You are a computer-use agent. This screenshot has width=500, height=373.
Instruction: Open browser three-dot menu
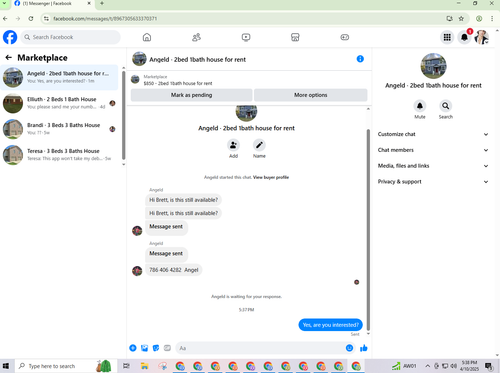coord(492,19)
